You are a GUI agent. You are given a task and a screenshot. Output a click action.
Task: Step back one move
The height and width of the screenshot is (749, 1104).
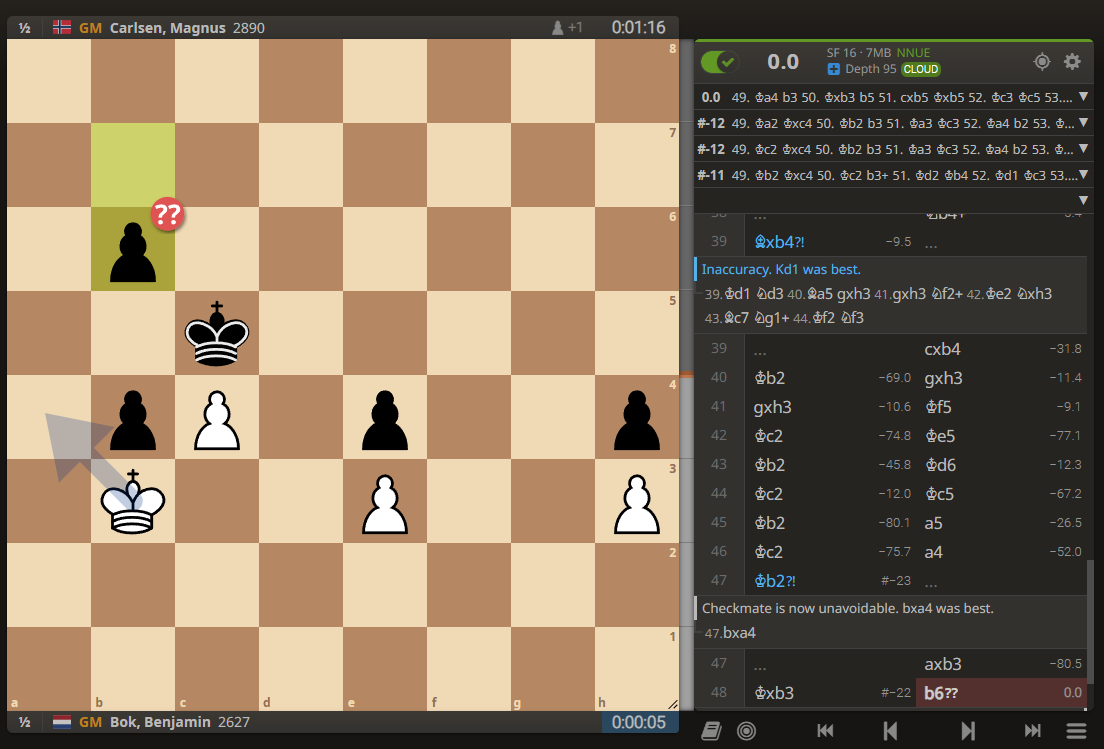[889, 731]
